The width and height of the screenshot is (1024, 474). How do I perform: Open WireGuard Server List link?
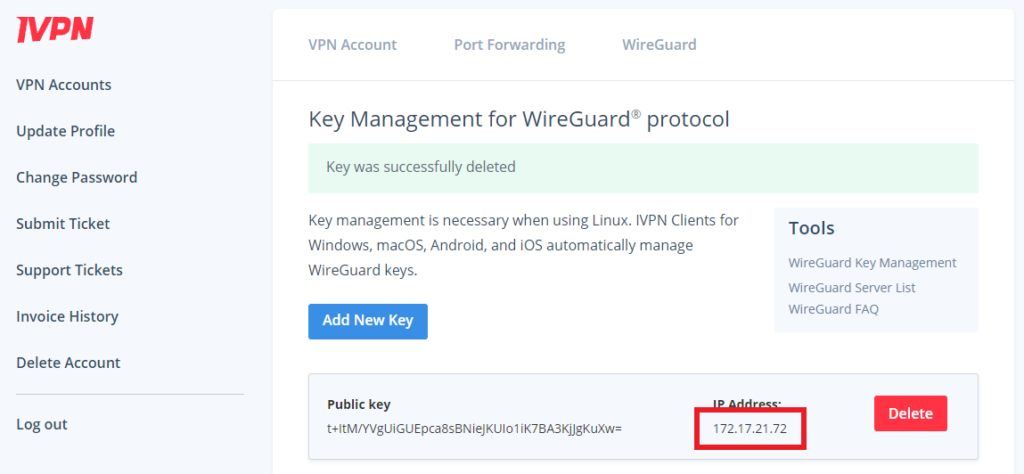pos(852,288)
